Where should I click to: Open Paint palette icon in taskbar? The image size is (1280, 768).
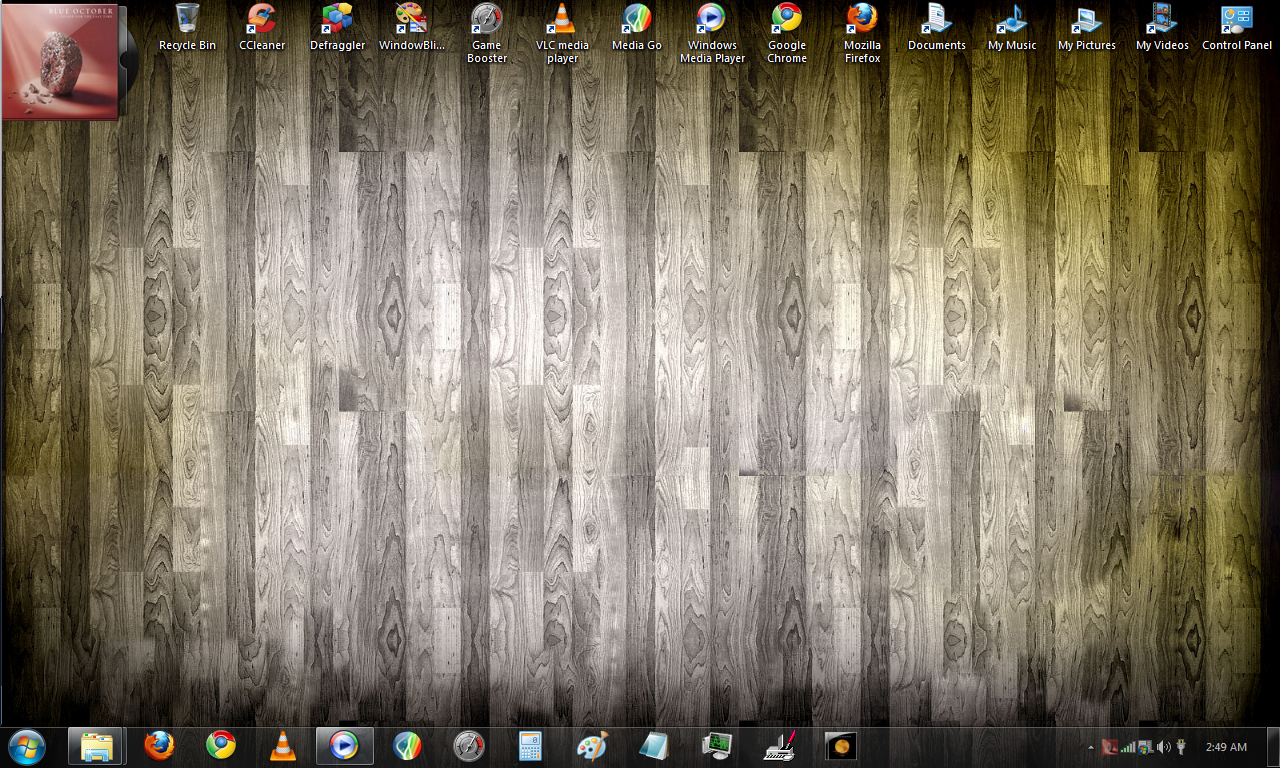[593, 746]
